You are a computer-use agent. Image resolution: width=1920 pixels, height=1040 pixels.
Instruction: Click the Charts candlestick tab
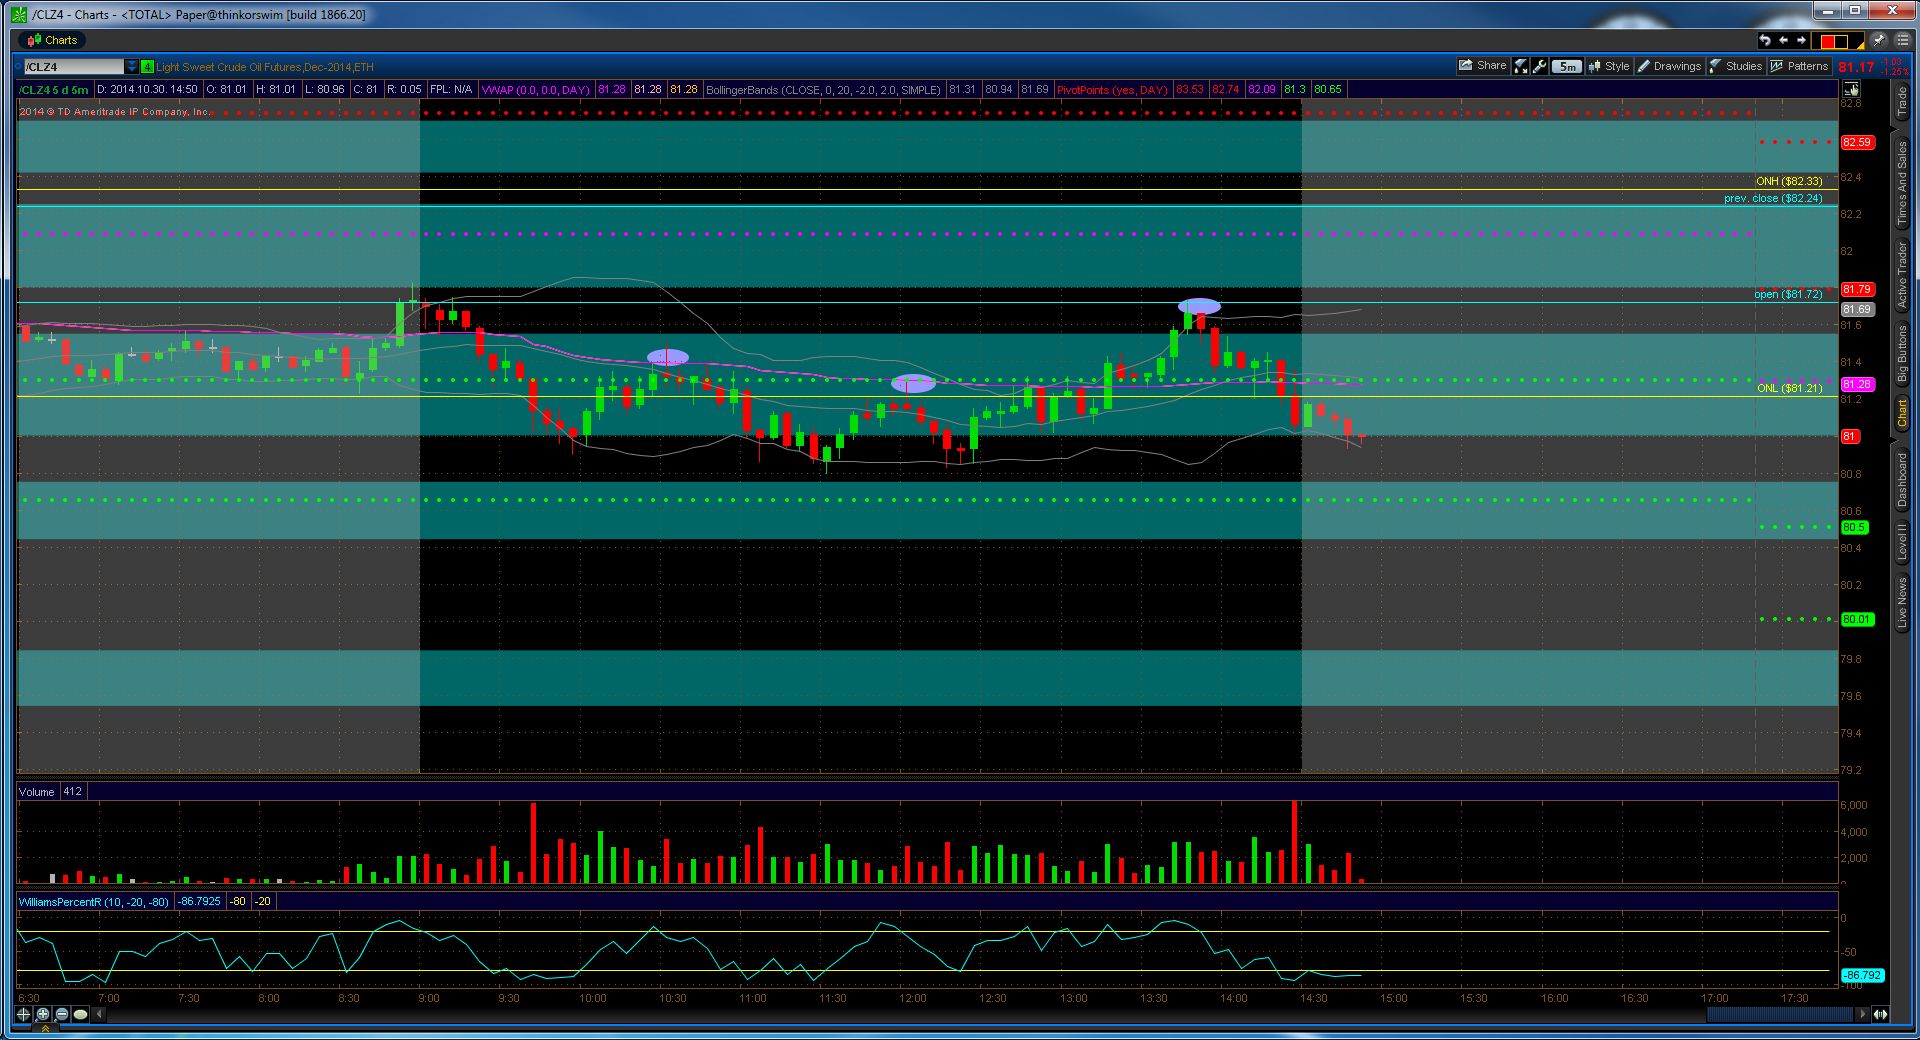click(x=52, y=40)
